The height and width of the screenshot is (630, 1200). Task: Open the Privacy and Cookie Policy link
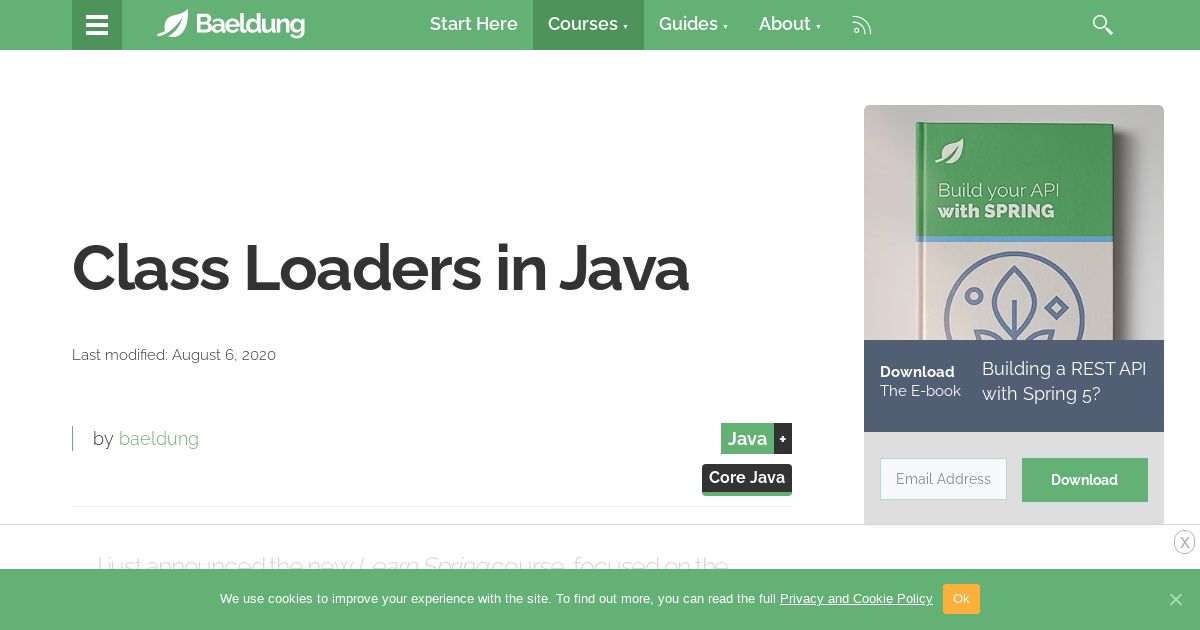click(x=856, y=599)
